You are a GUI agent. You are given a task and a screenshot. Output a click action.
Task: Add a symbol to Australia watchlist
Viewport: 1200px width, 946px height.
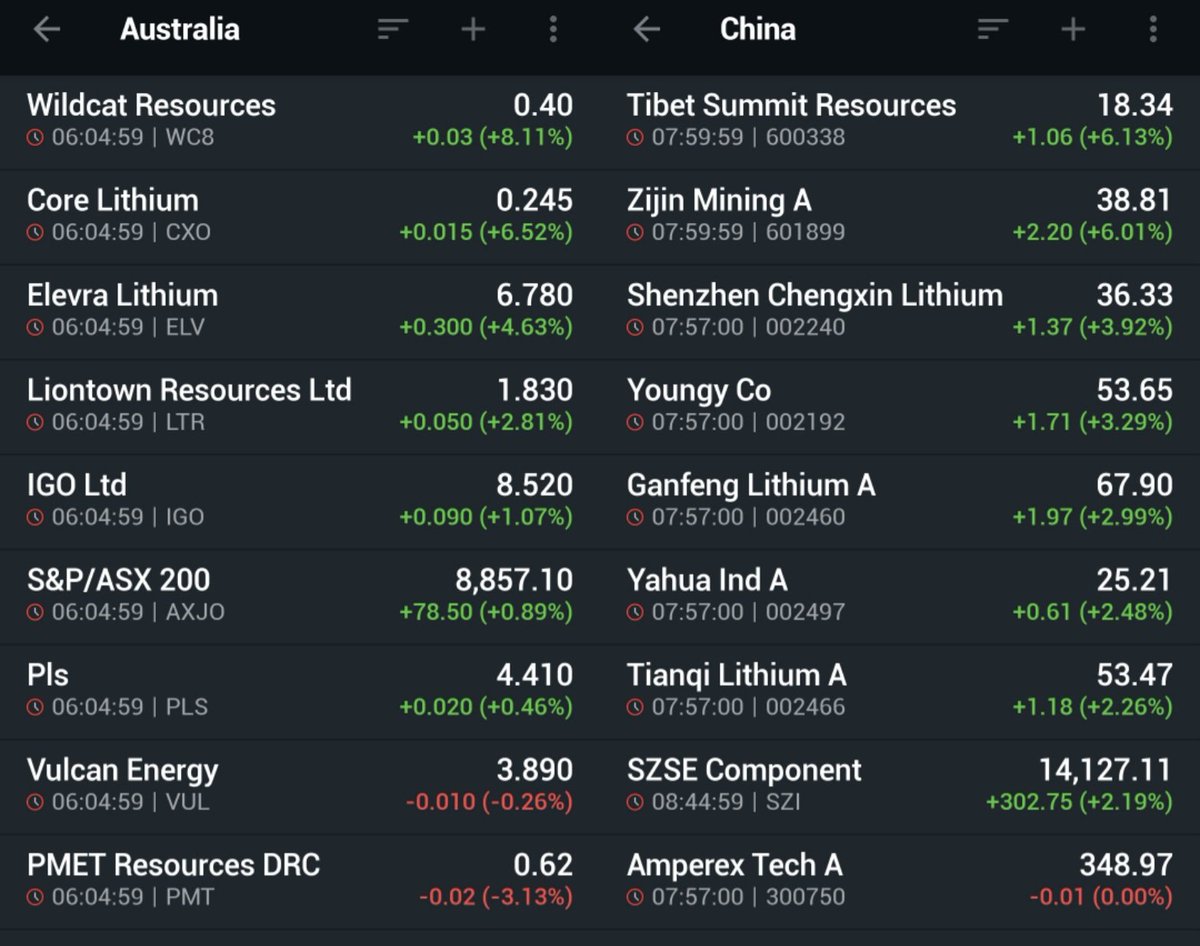coord(473,30)
